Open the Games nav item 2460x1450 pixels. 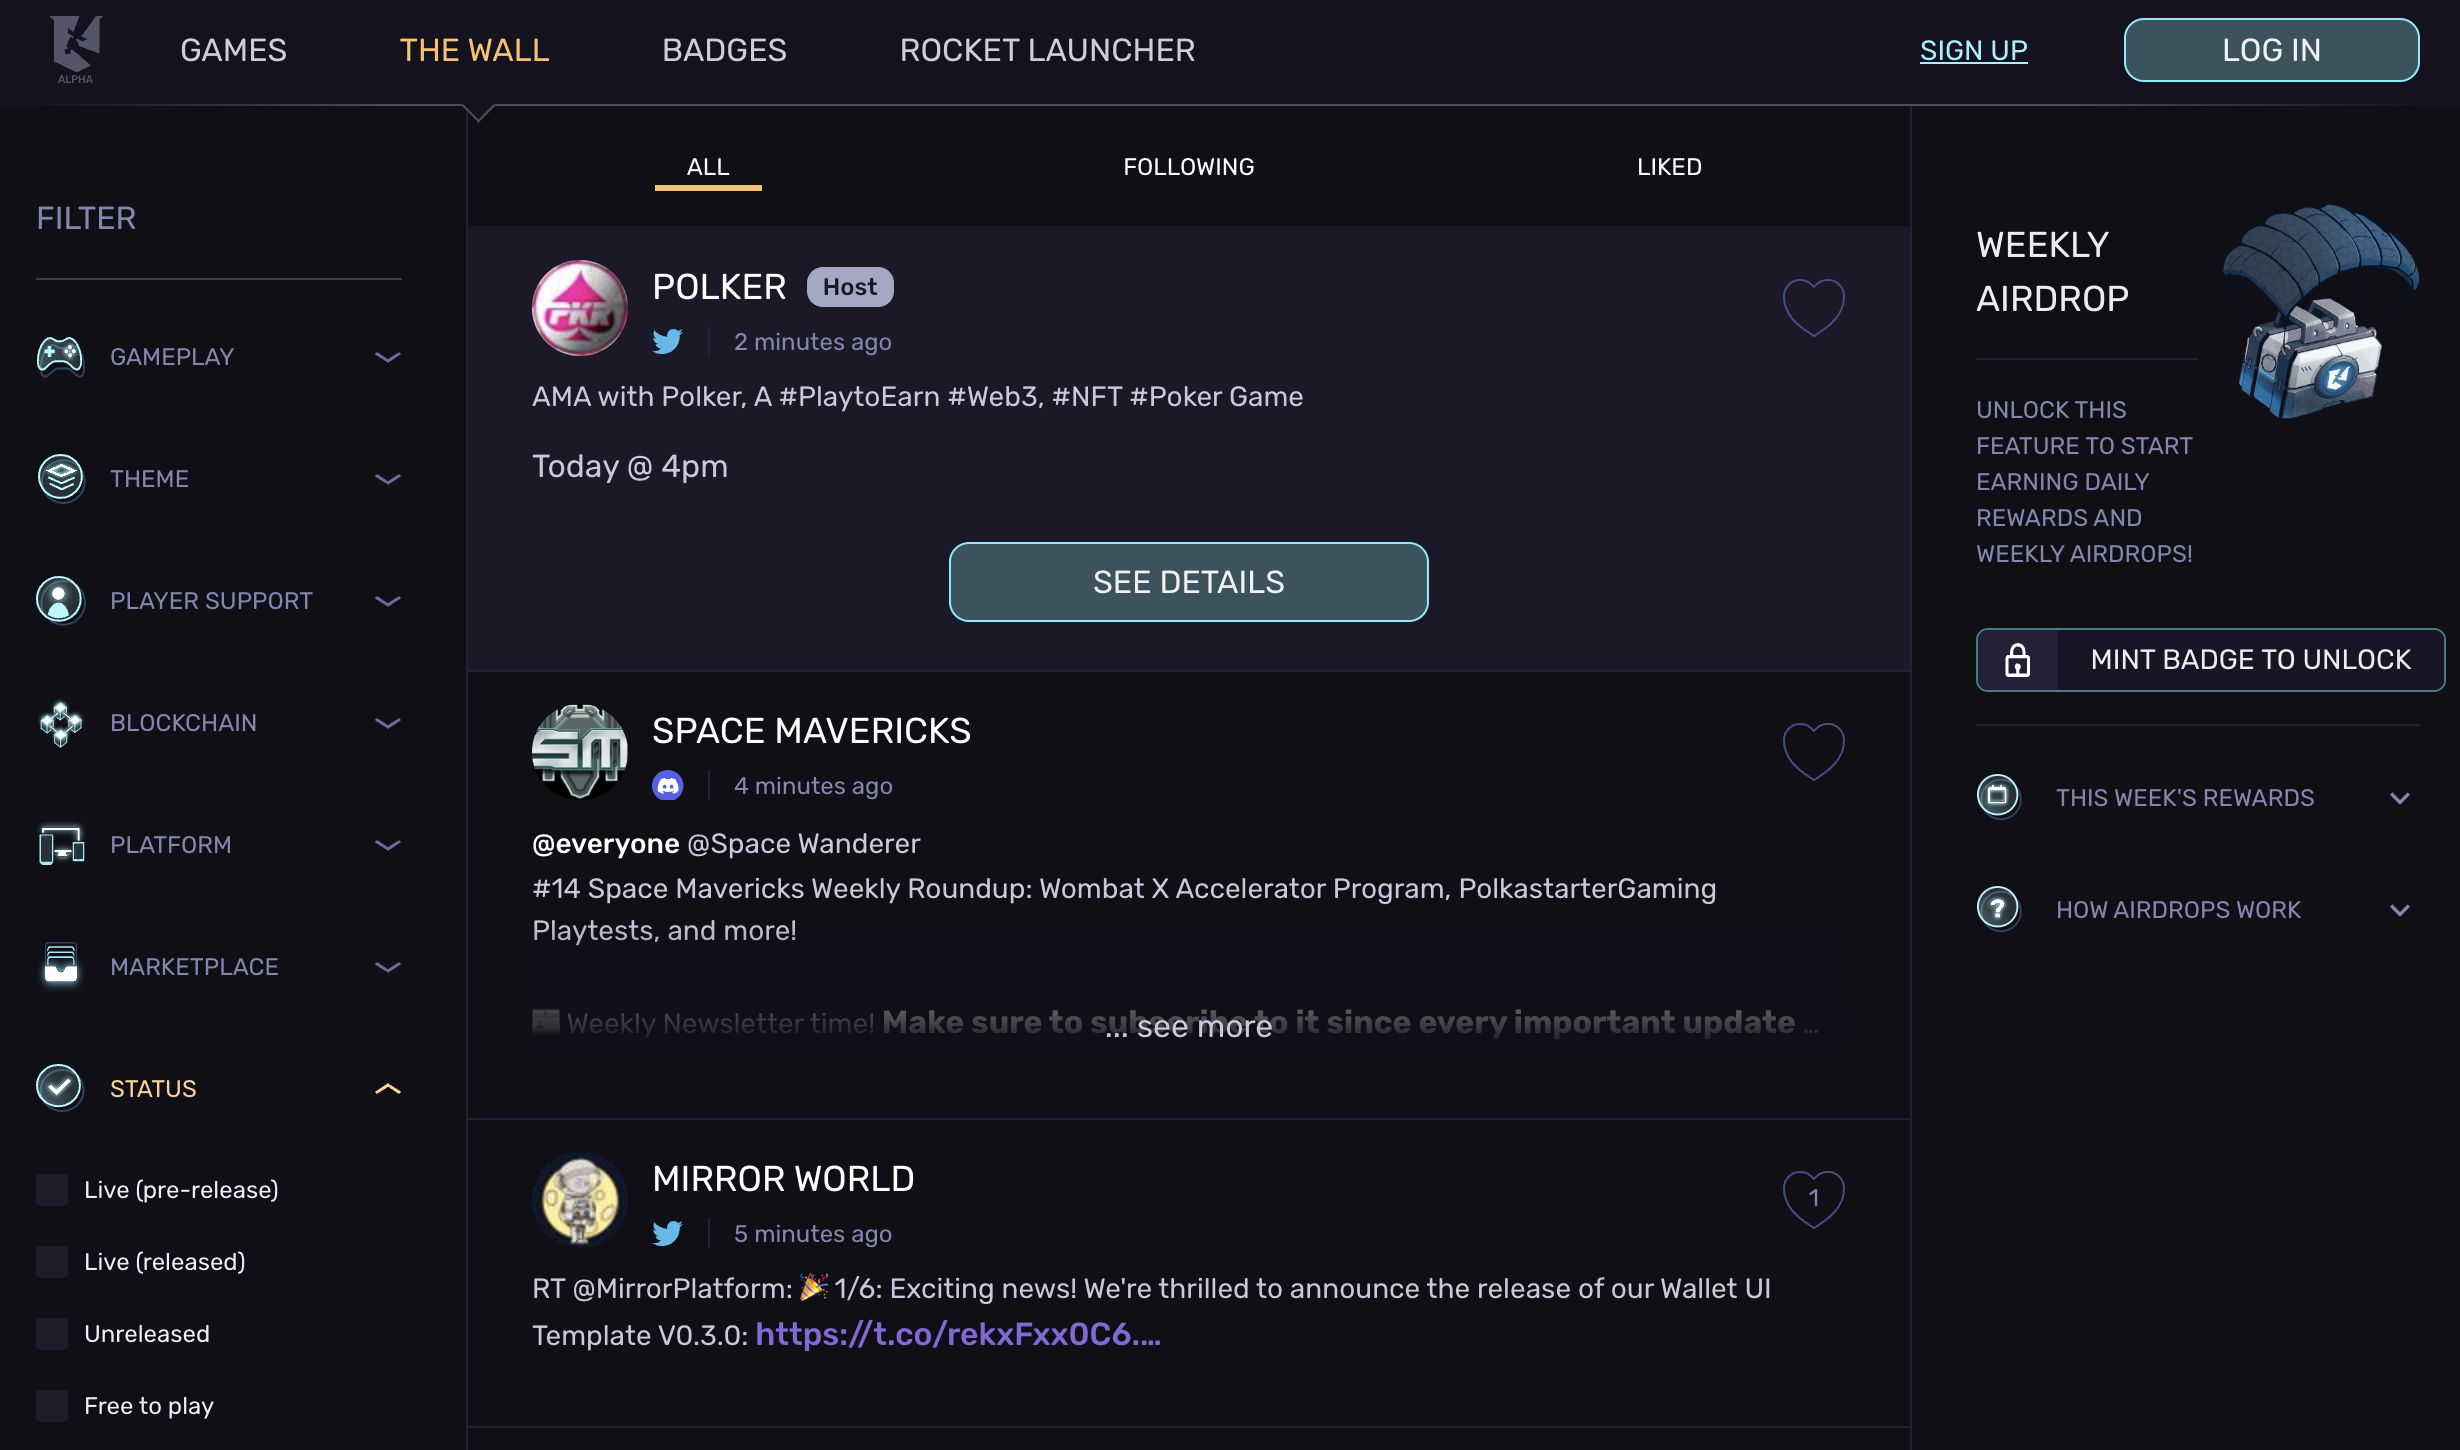pyautogui.click(x=233, y=50)
